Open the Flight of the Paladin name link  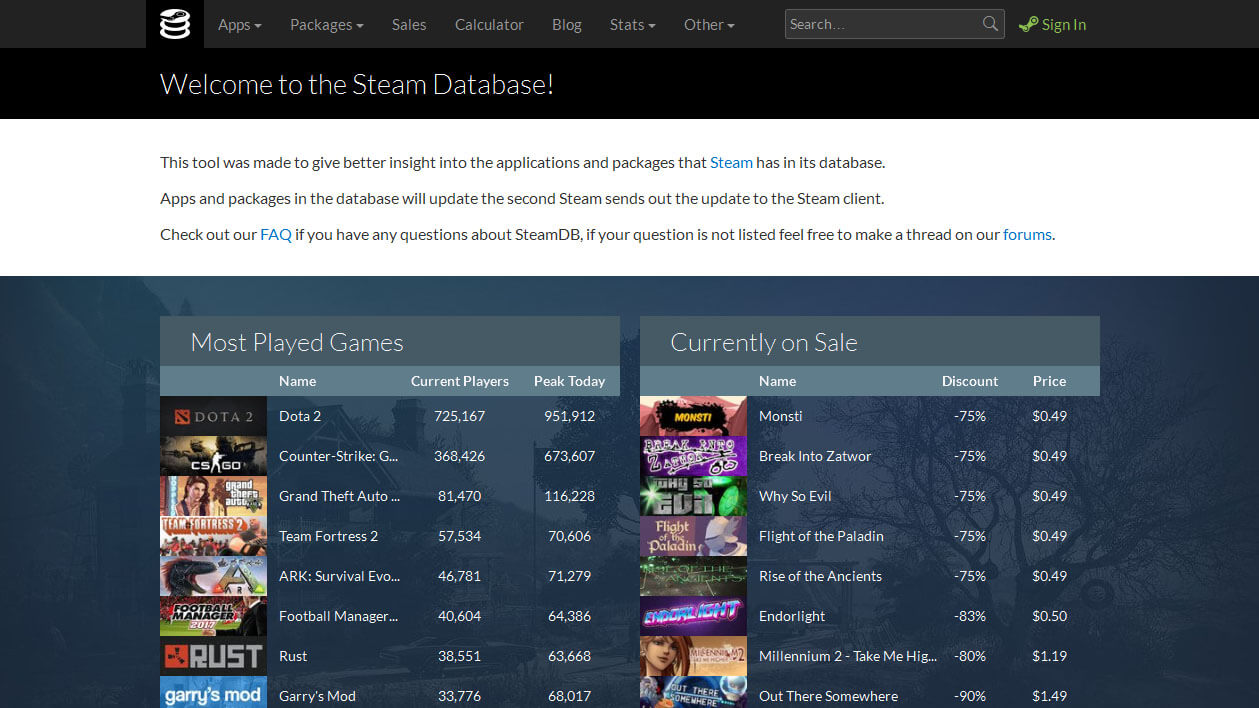click(x=821, y=536)
